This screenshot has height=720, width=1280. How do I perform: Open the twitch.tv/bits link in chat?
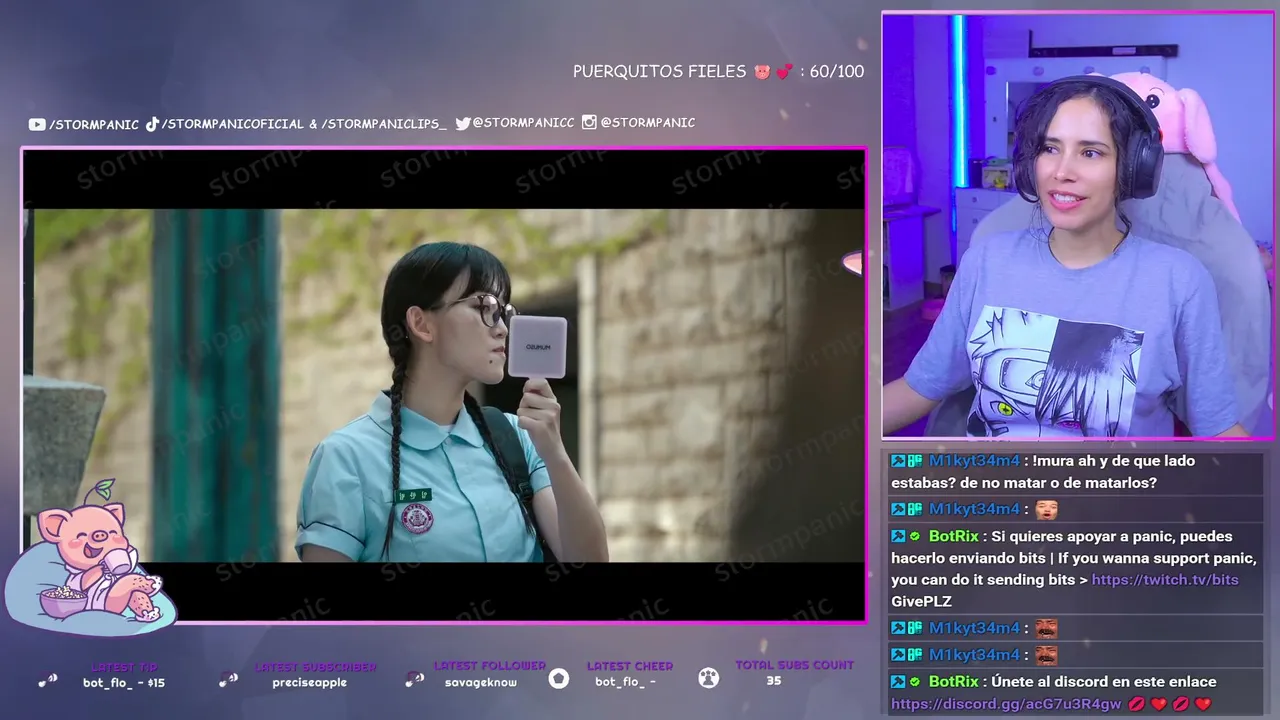[1165, 580]
